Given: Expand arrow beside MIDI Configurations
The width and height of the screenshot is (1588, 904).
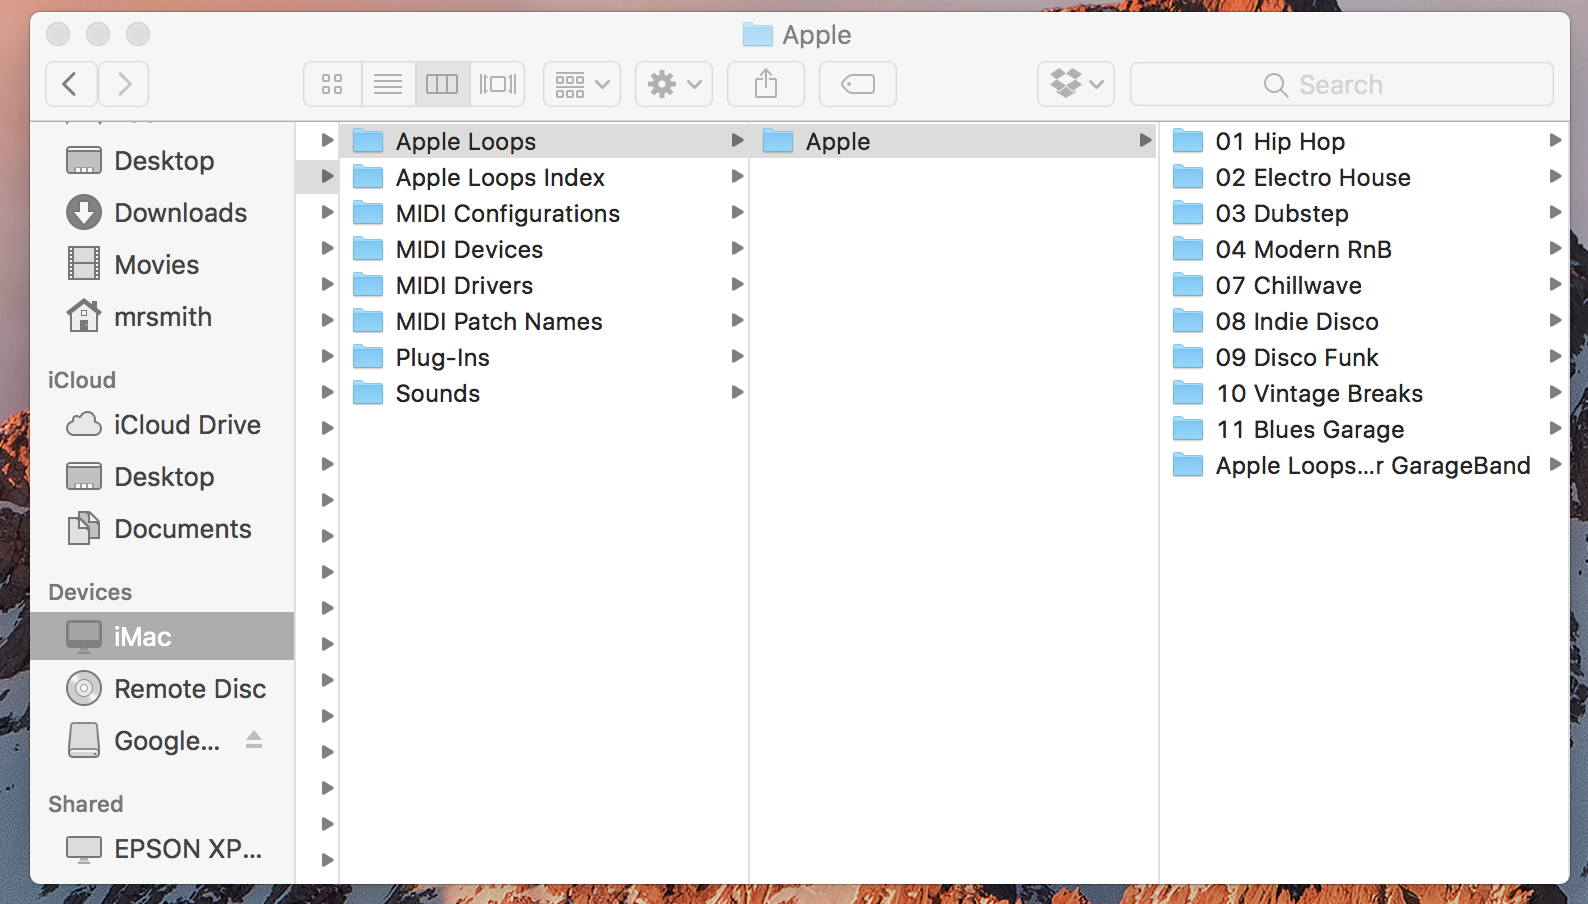Looking at the screenshot, I should (737, 212).
